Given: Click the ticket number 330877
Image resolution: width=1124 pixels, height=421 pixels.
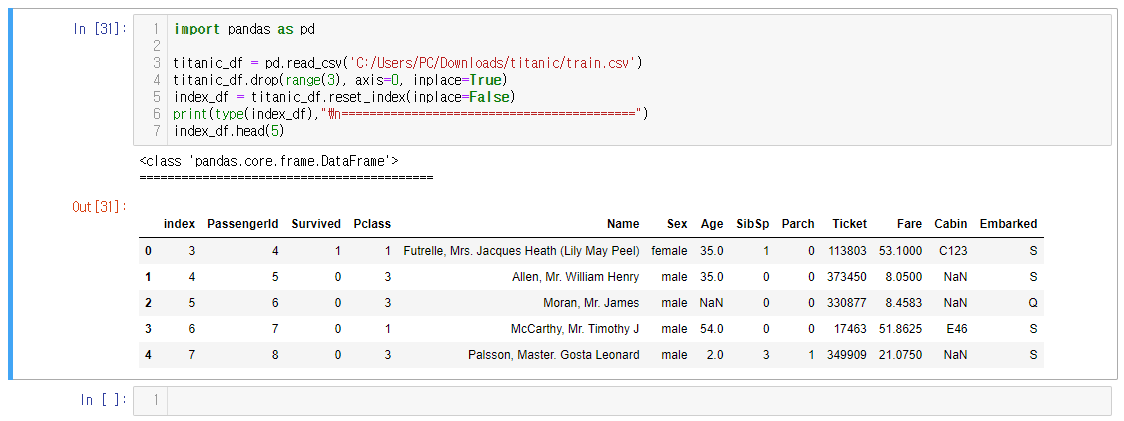Looking at the screenshot, I should coord(847,303).
